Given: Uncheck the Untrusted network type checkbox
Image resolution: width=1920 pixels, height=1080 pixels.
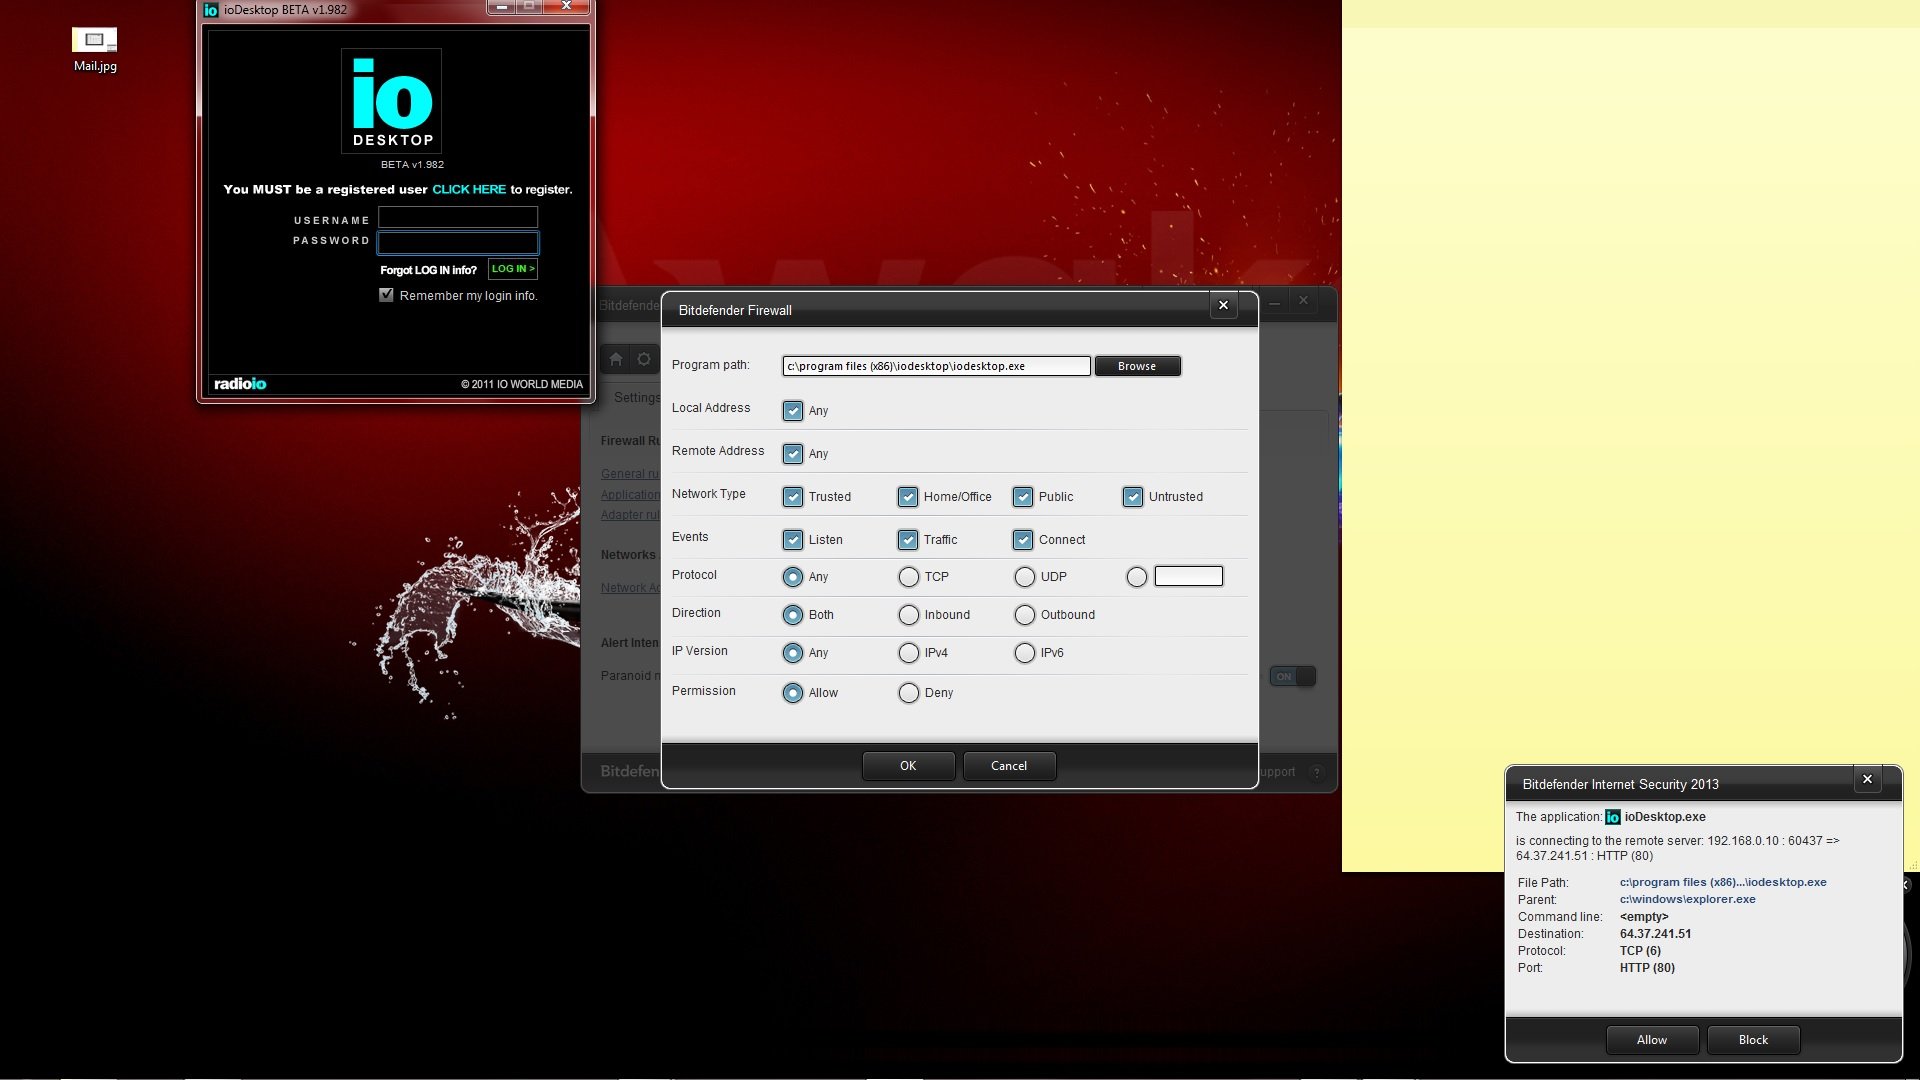Looking at the screenshot, I should (1132, 497).
